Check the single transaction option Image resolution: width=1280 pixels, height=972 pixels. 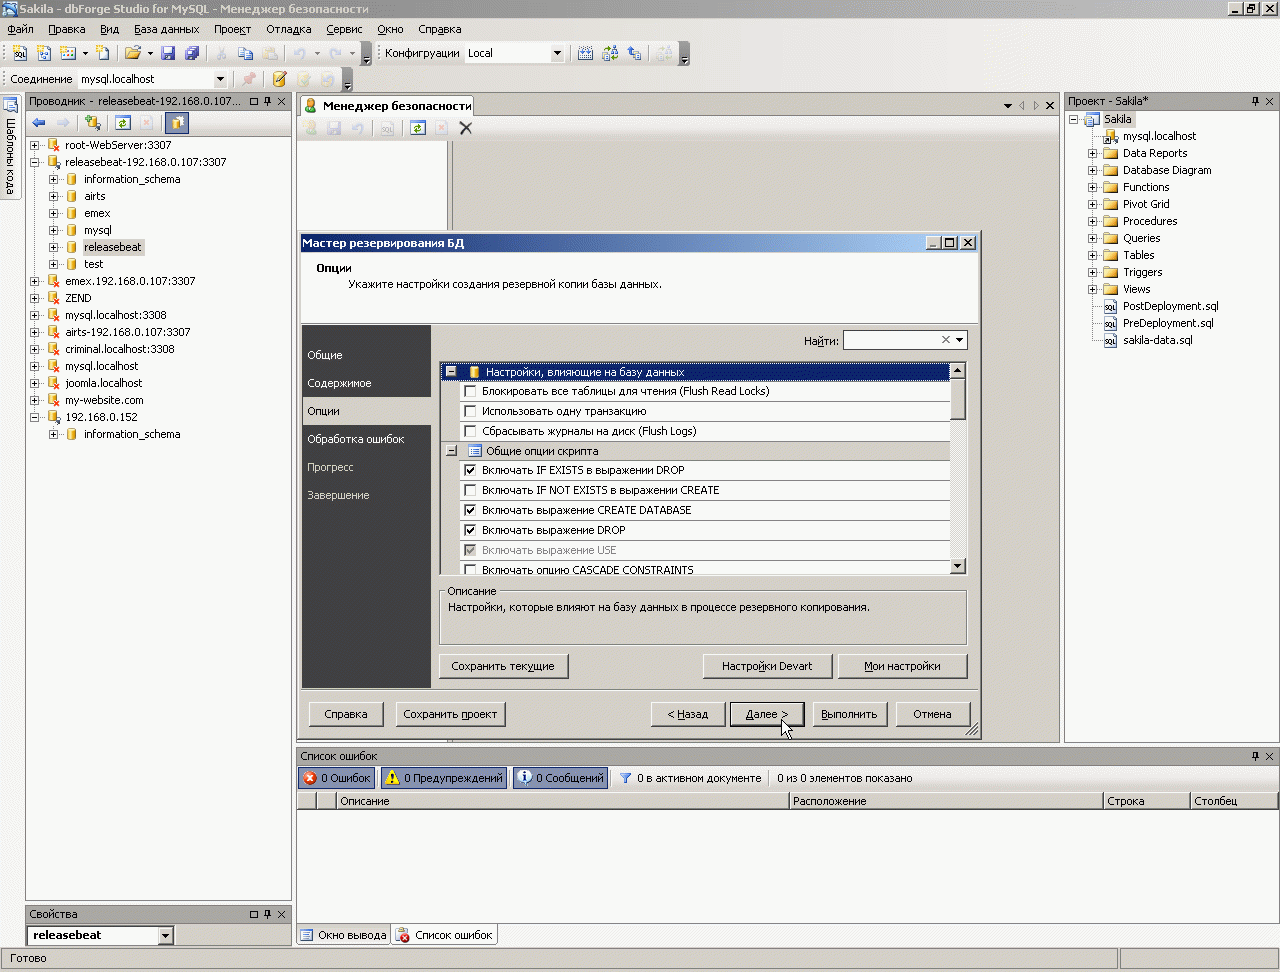[470, 412]
